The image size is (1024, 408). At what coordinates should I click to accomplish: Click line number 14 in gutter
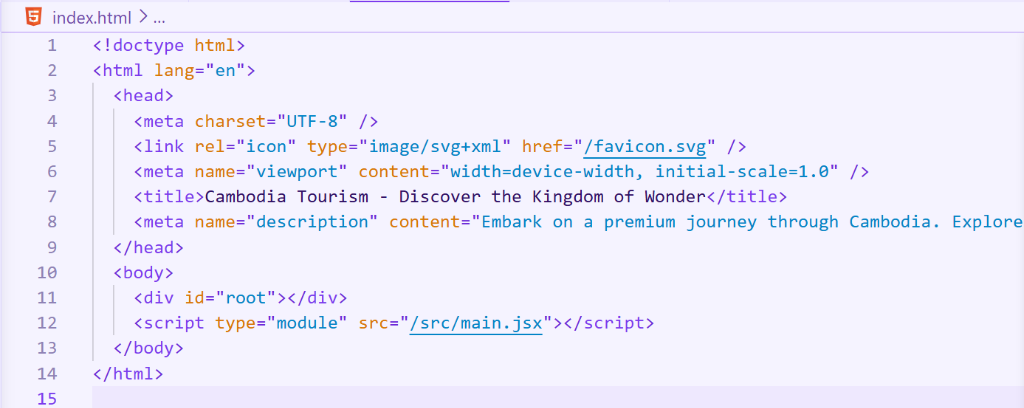pos(47,373)
